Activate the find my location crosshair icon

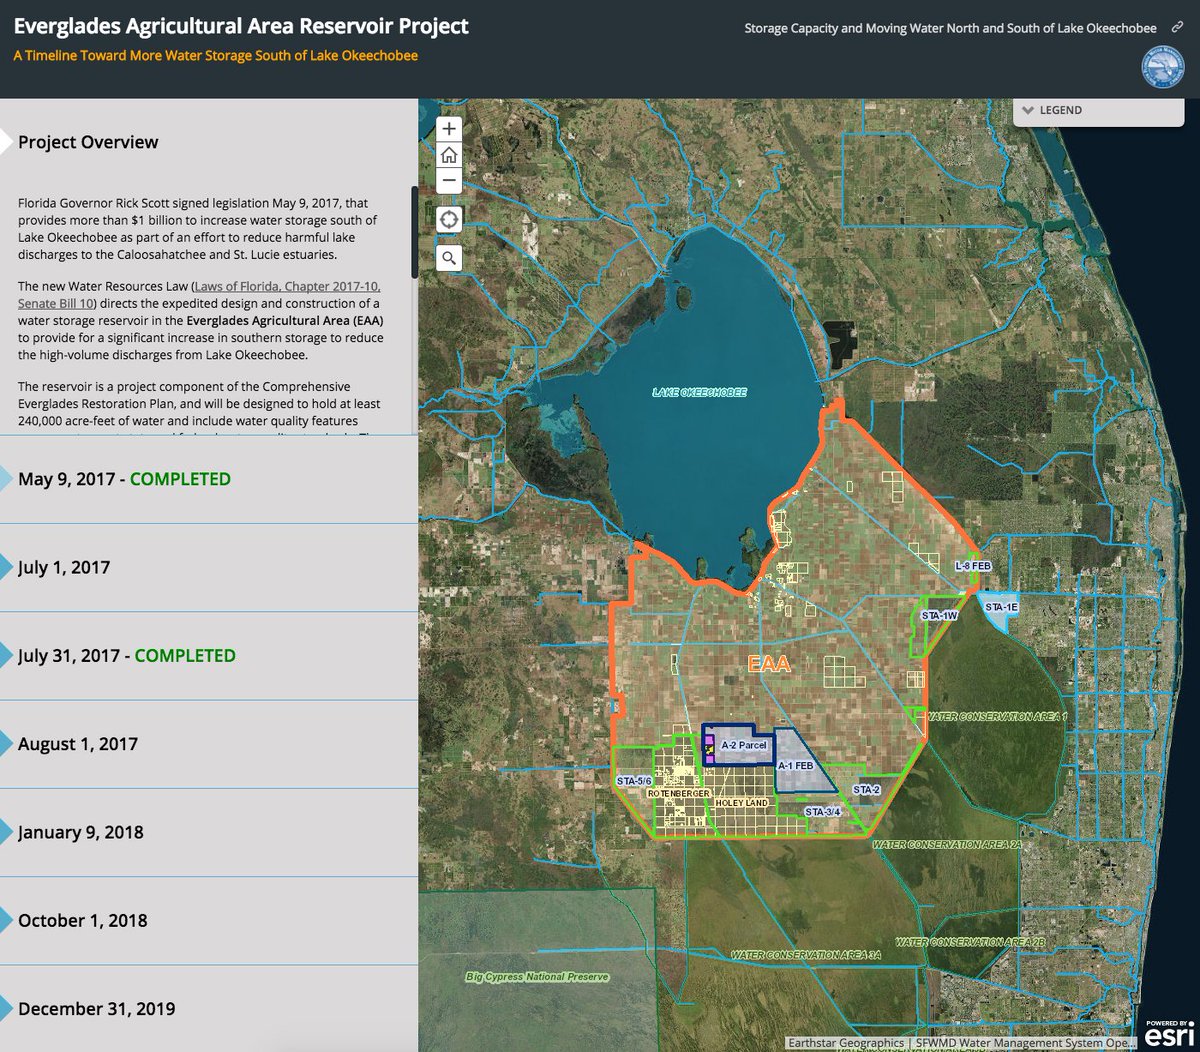point(449,219)
